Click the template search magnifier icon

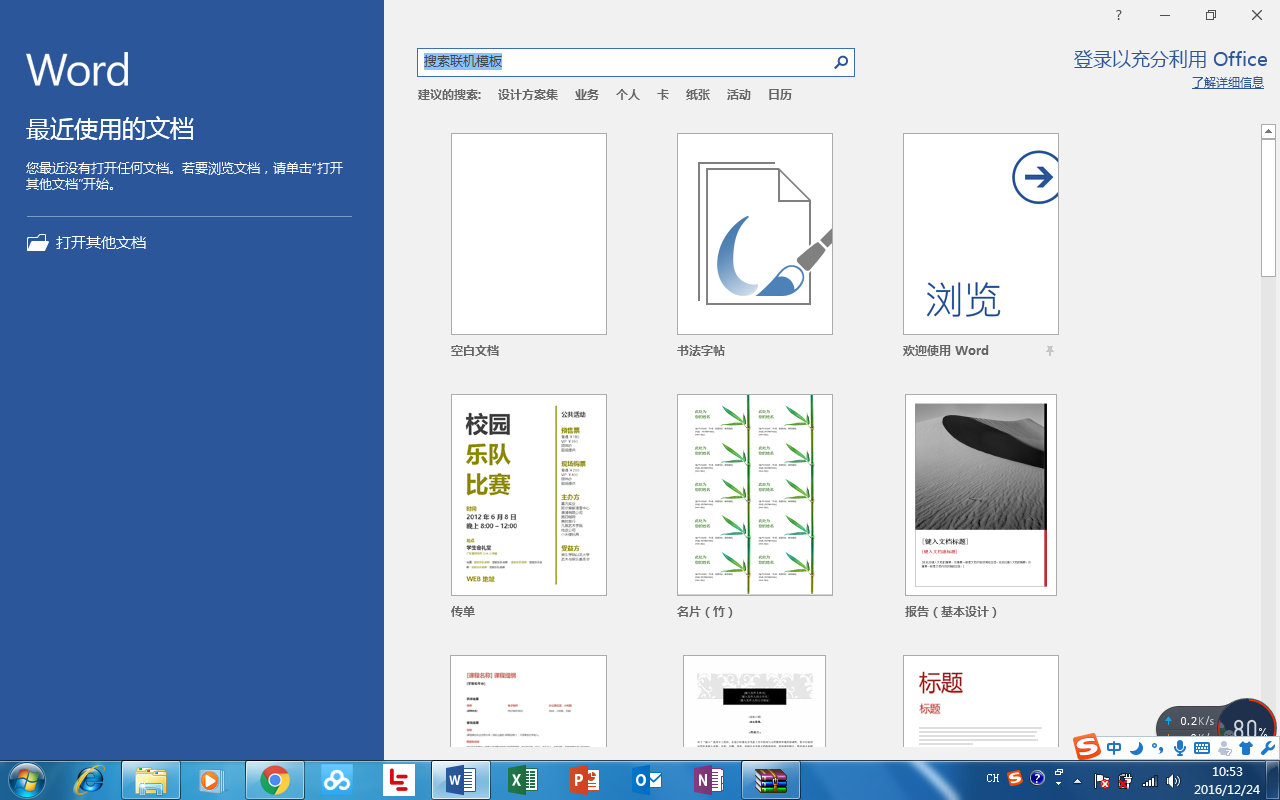coord(840,62)
